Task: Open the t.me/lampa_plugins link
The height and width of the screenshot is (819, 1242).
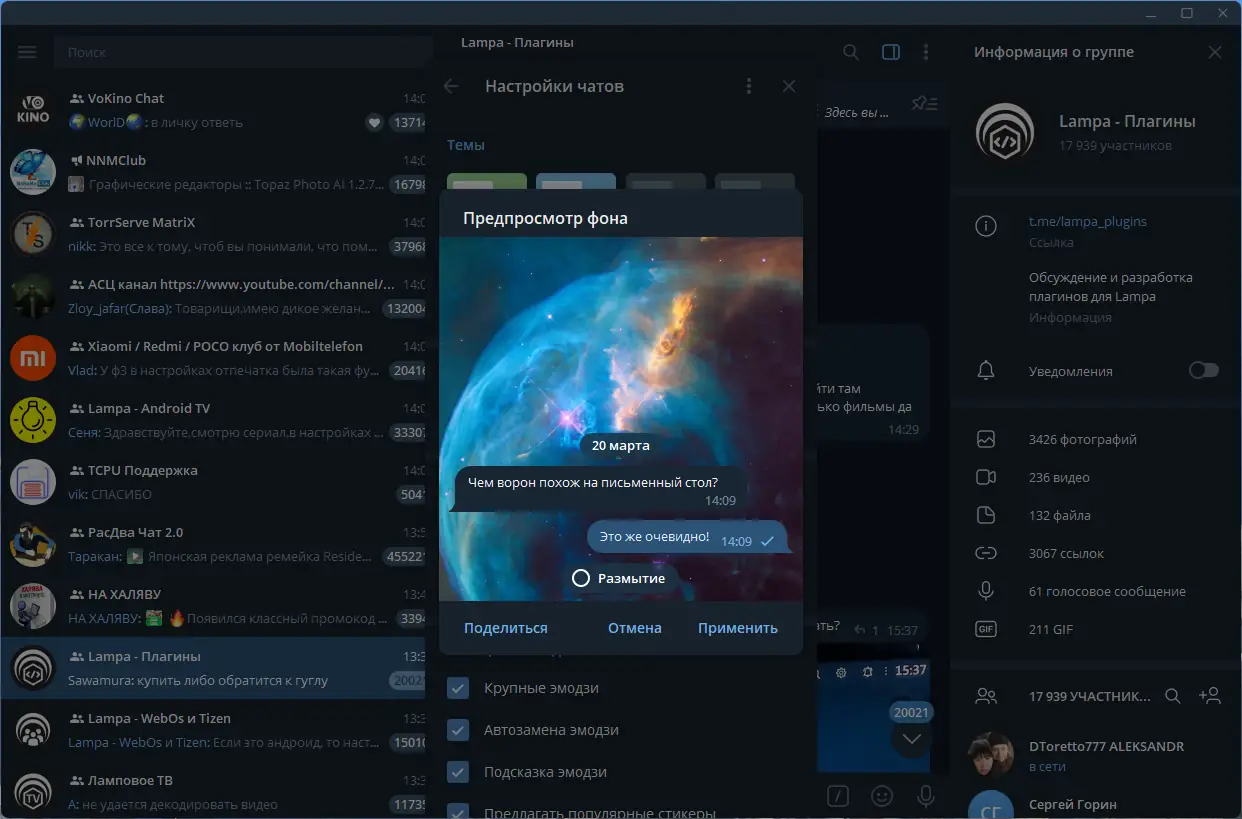Action: click(x=1088, y=221)
